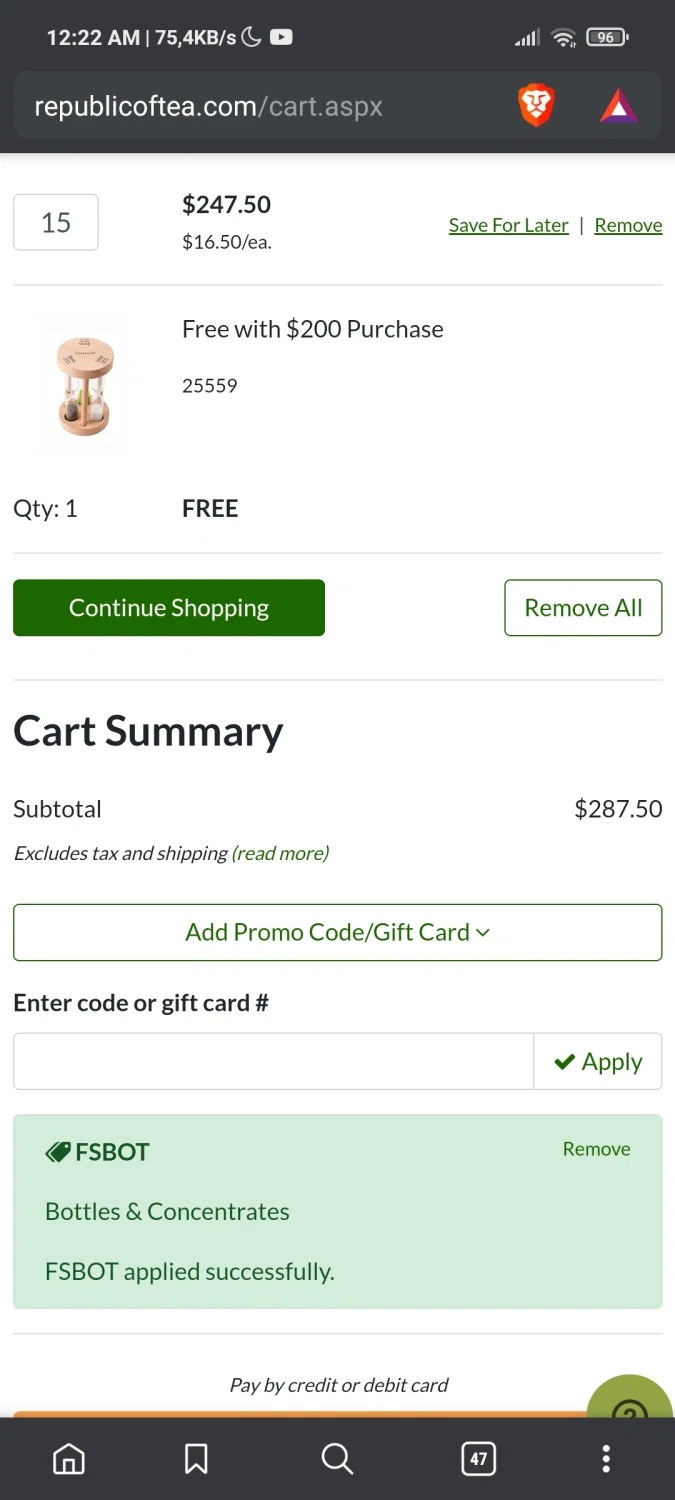Tap the search magnifier icon
675x1500 pixels.
click(x=337, y=1459)
